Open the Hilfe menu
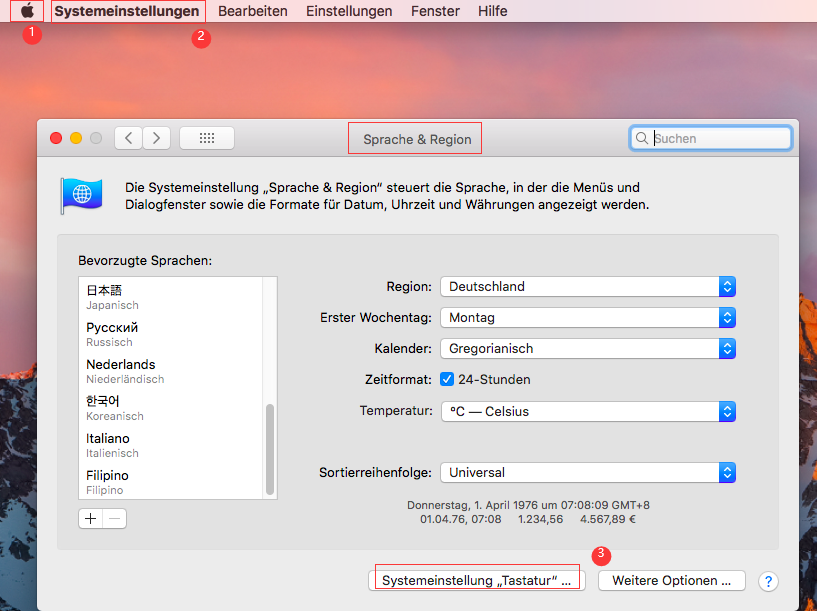 492,11
